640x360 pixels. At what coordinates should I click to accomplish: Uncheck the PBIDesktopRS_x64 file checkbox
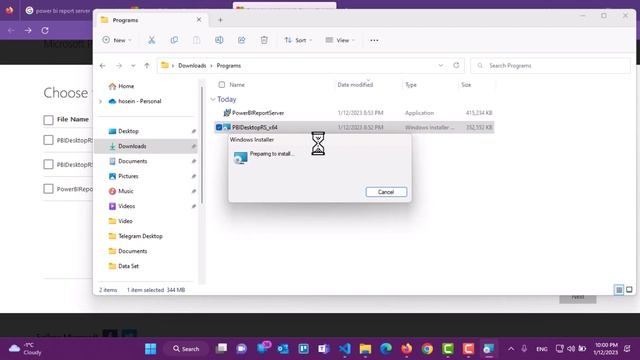pos(219,127)
